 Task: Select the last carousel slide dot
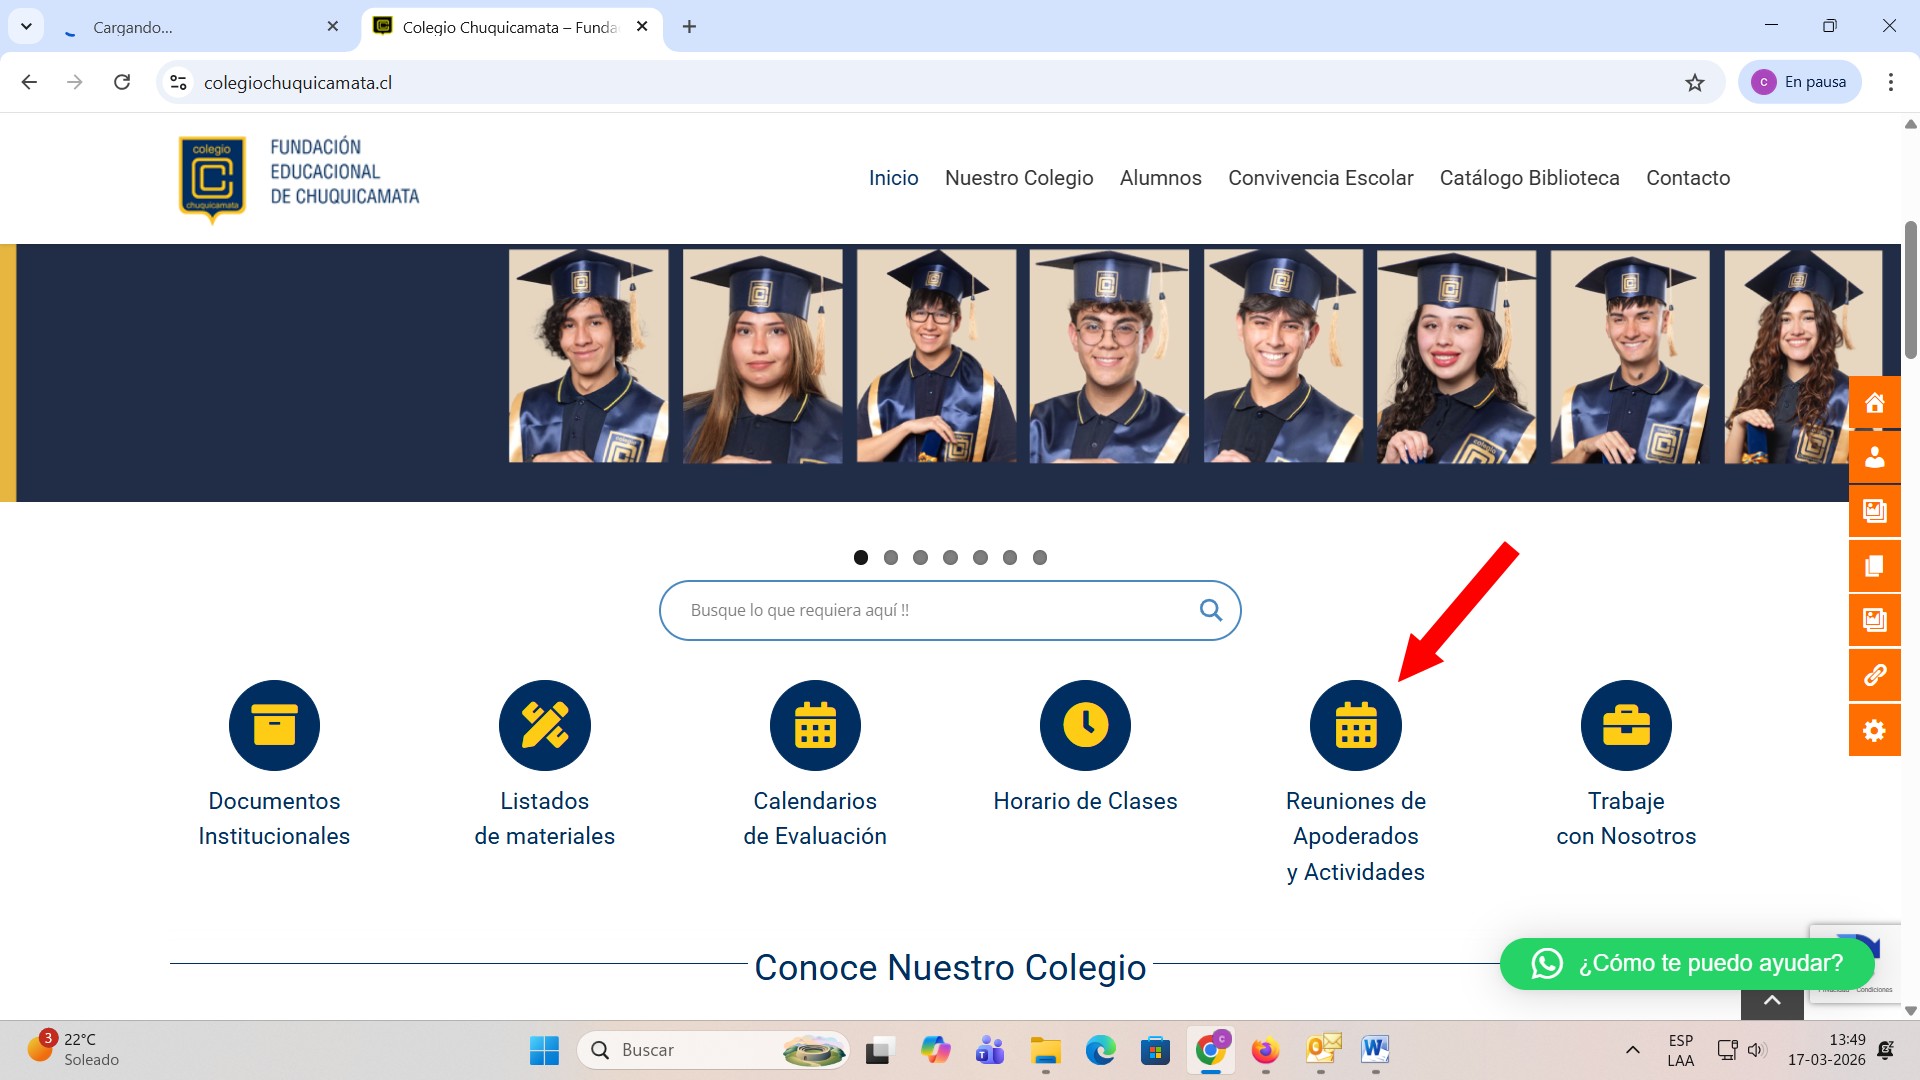click(1040, 558)
